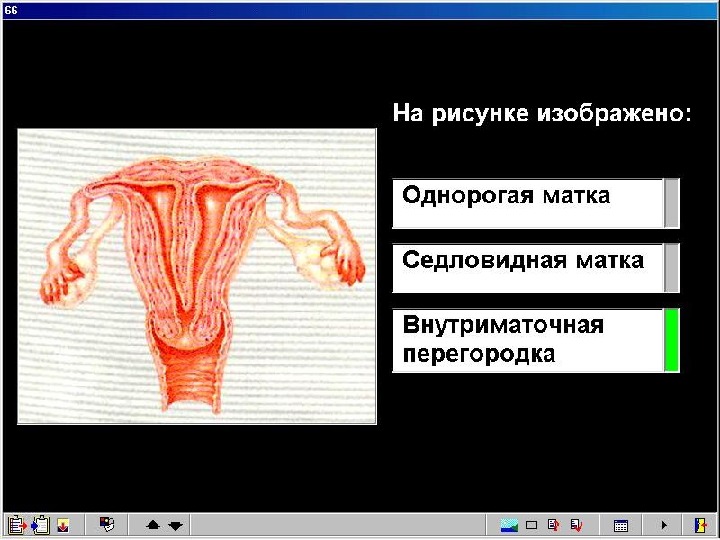The height and width of the screenshot is (540, 720).
Task: Click the landscape picture icon
Action: click(x=509, y=525)
